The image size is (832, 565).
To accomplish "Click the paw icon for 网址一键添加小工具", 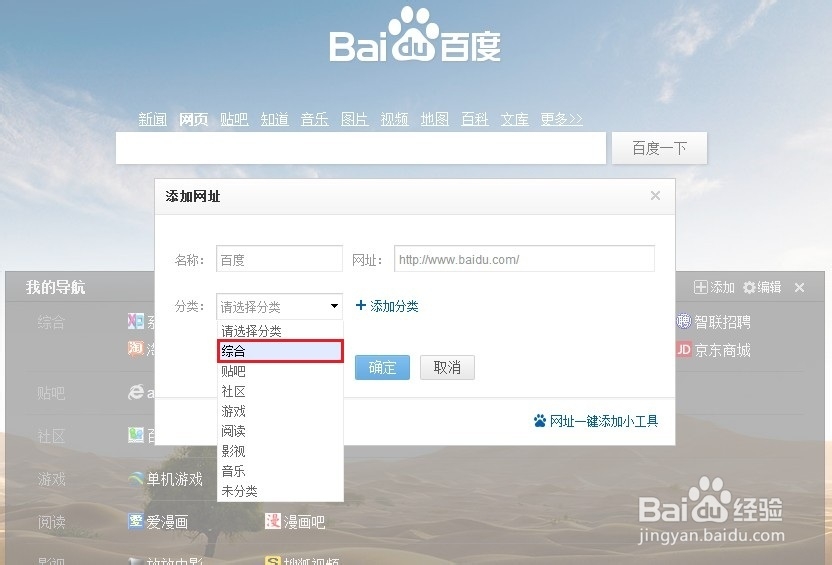I will click(x=540, y=421).
